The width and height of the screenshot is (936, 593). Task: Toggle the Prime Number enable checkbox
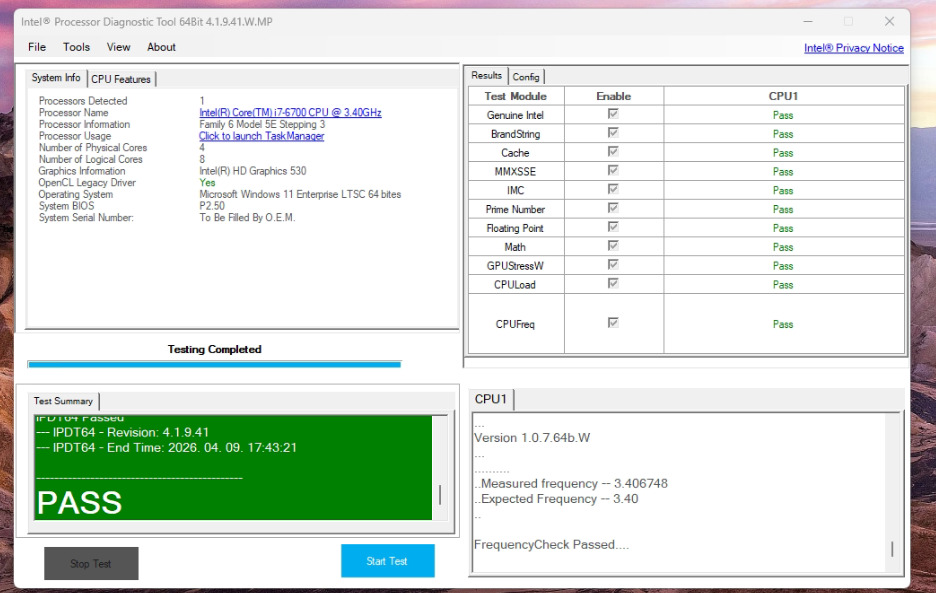coord(613,208)
